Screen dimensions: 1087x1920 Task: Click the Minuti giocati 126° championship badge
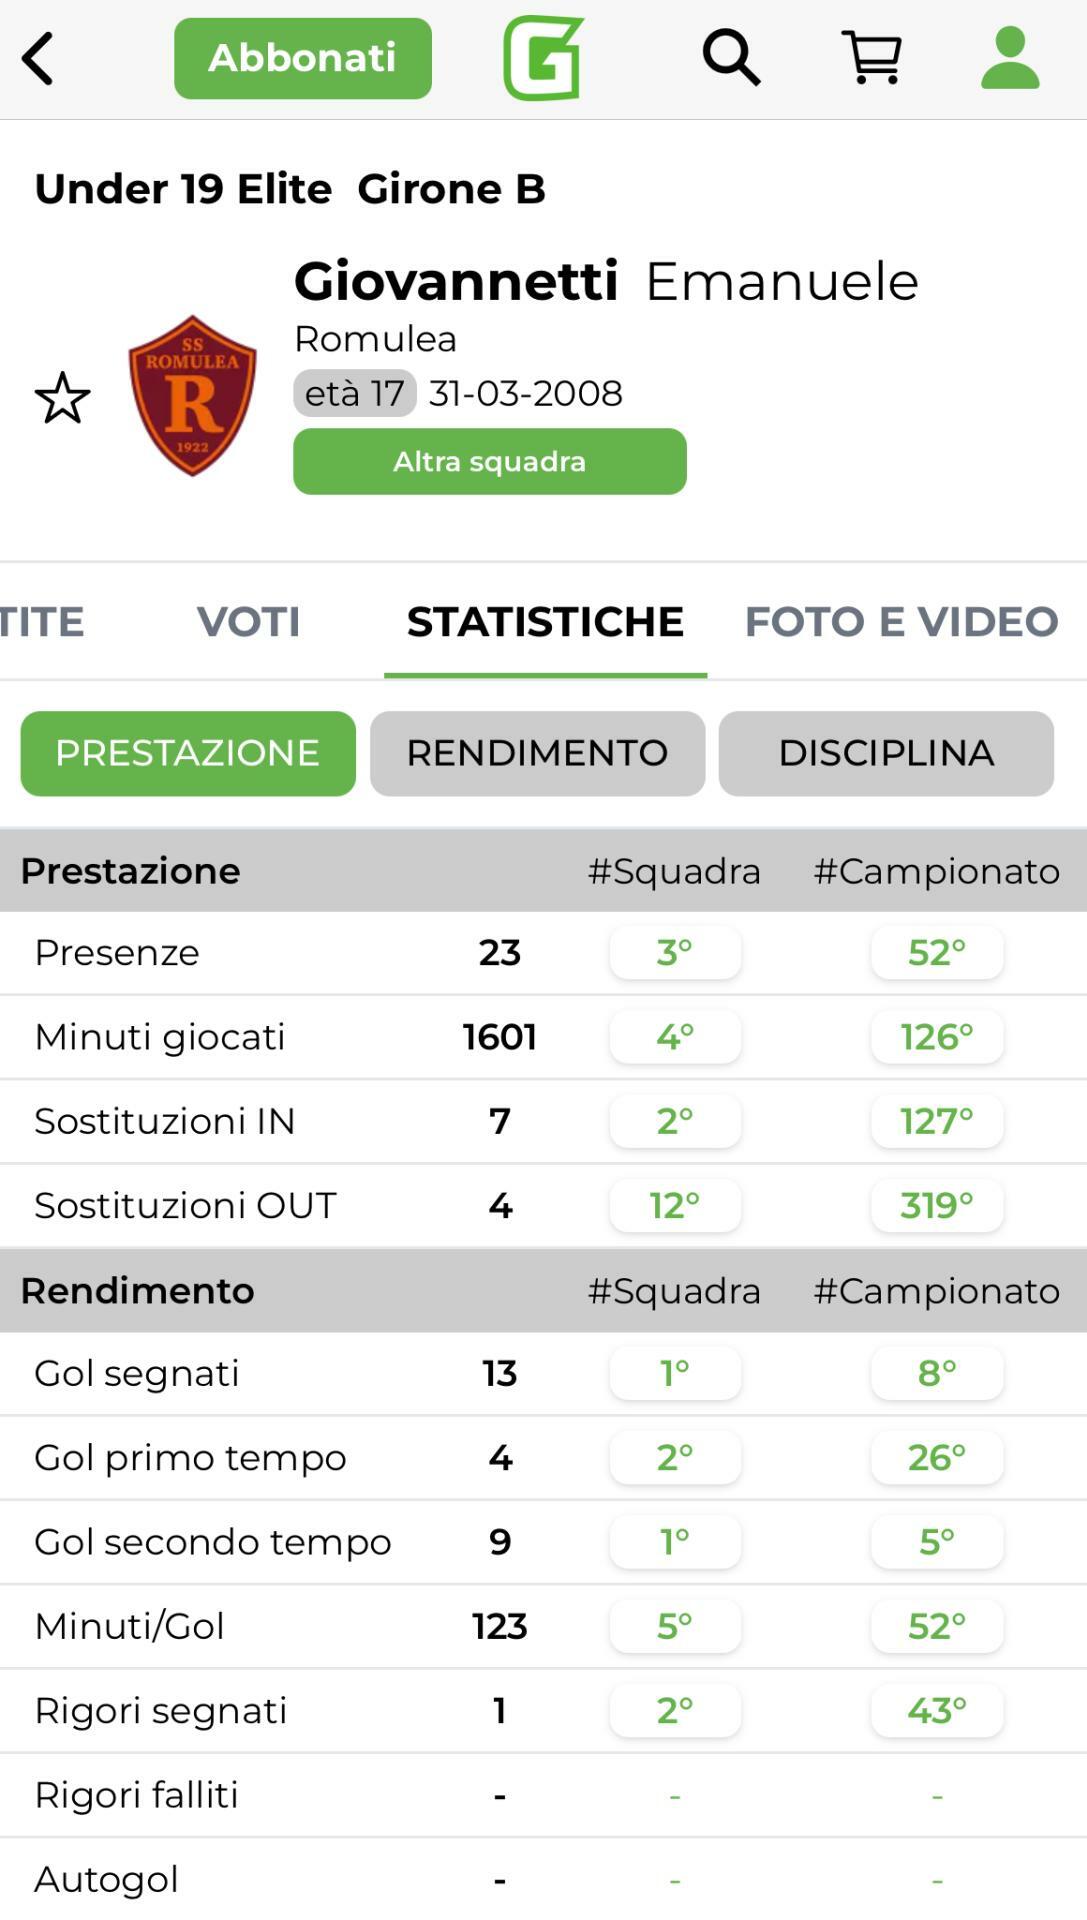937,1037
